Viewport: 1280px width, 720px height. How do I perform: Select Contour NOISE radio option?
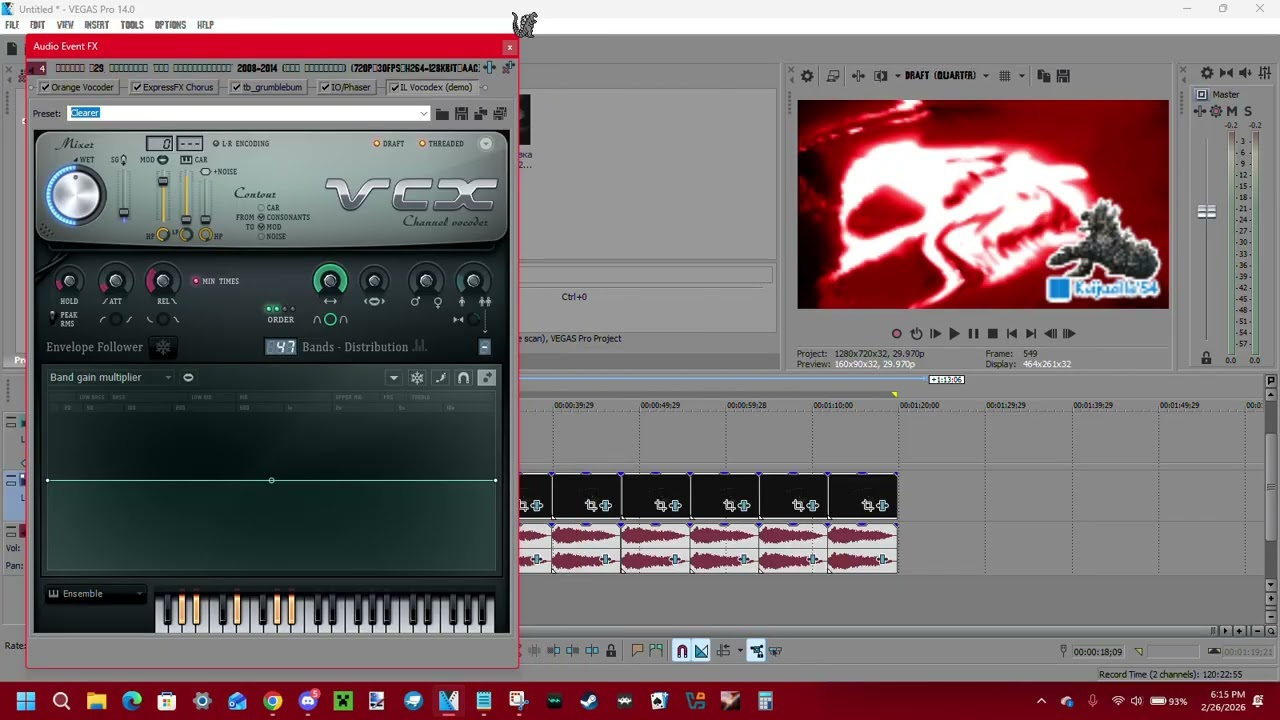[x=262, y=236]
